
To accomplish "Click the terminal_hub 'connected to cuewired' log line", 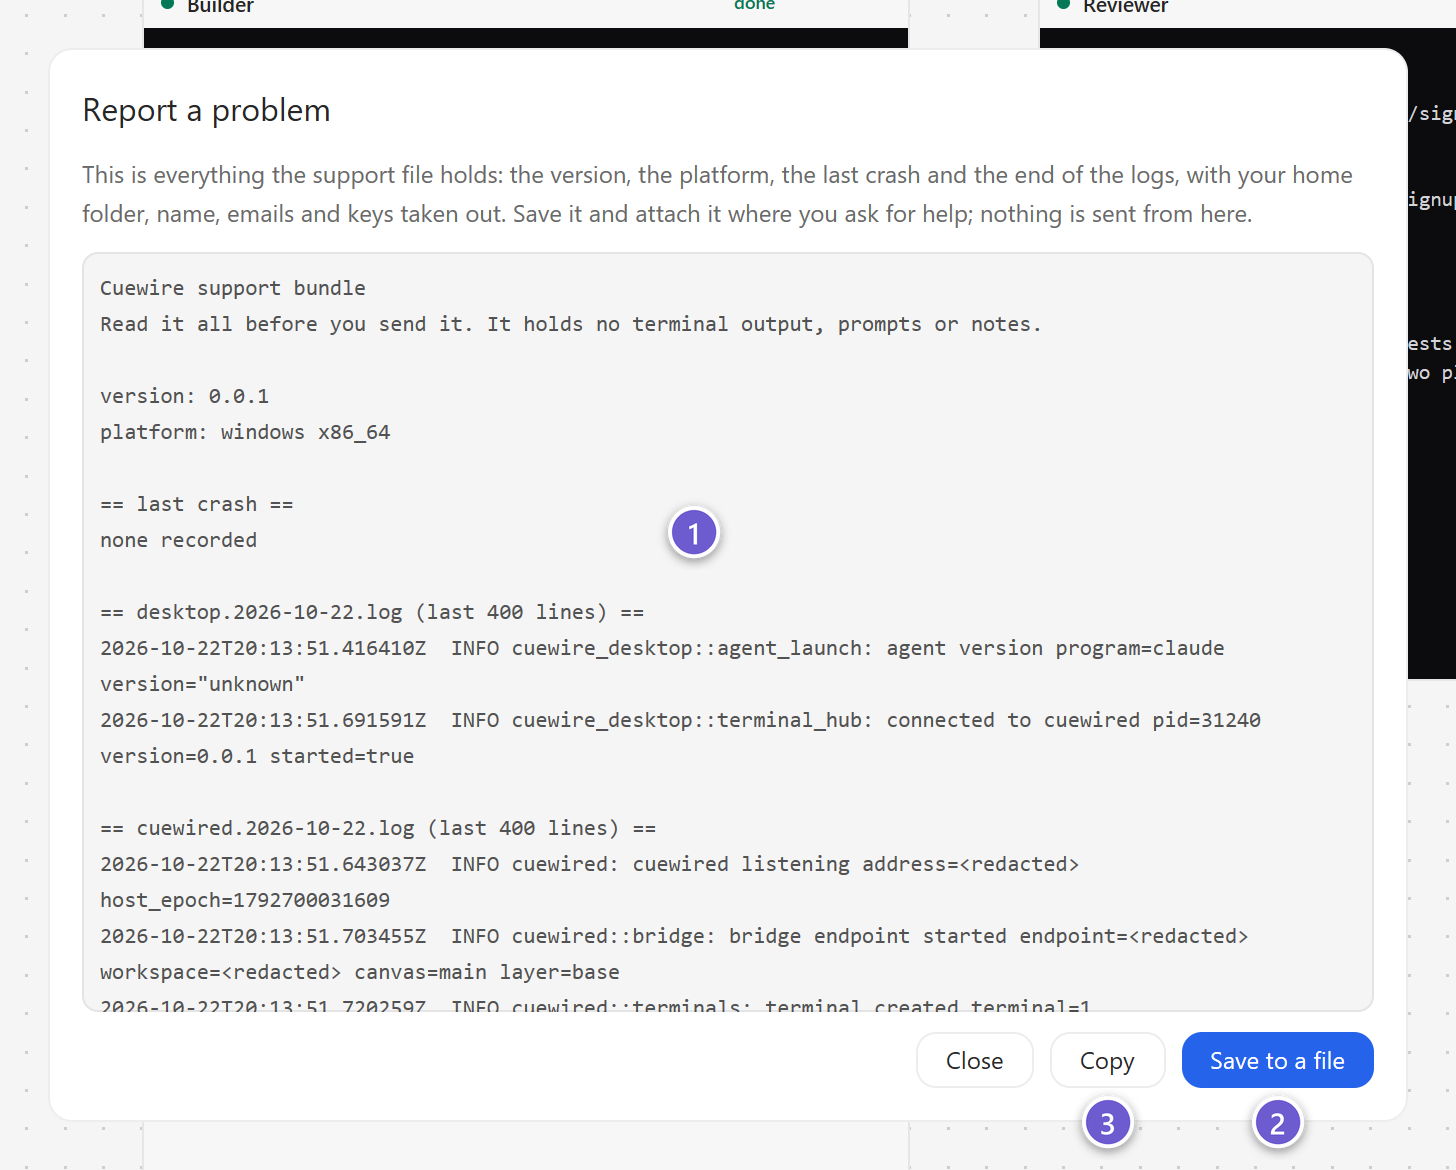I will [680, 720].
